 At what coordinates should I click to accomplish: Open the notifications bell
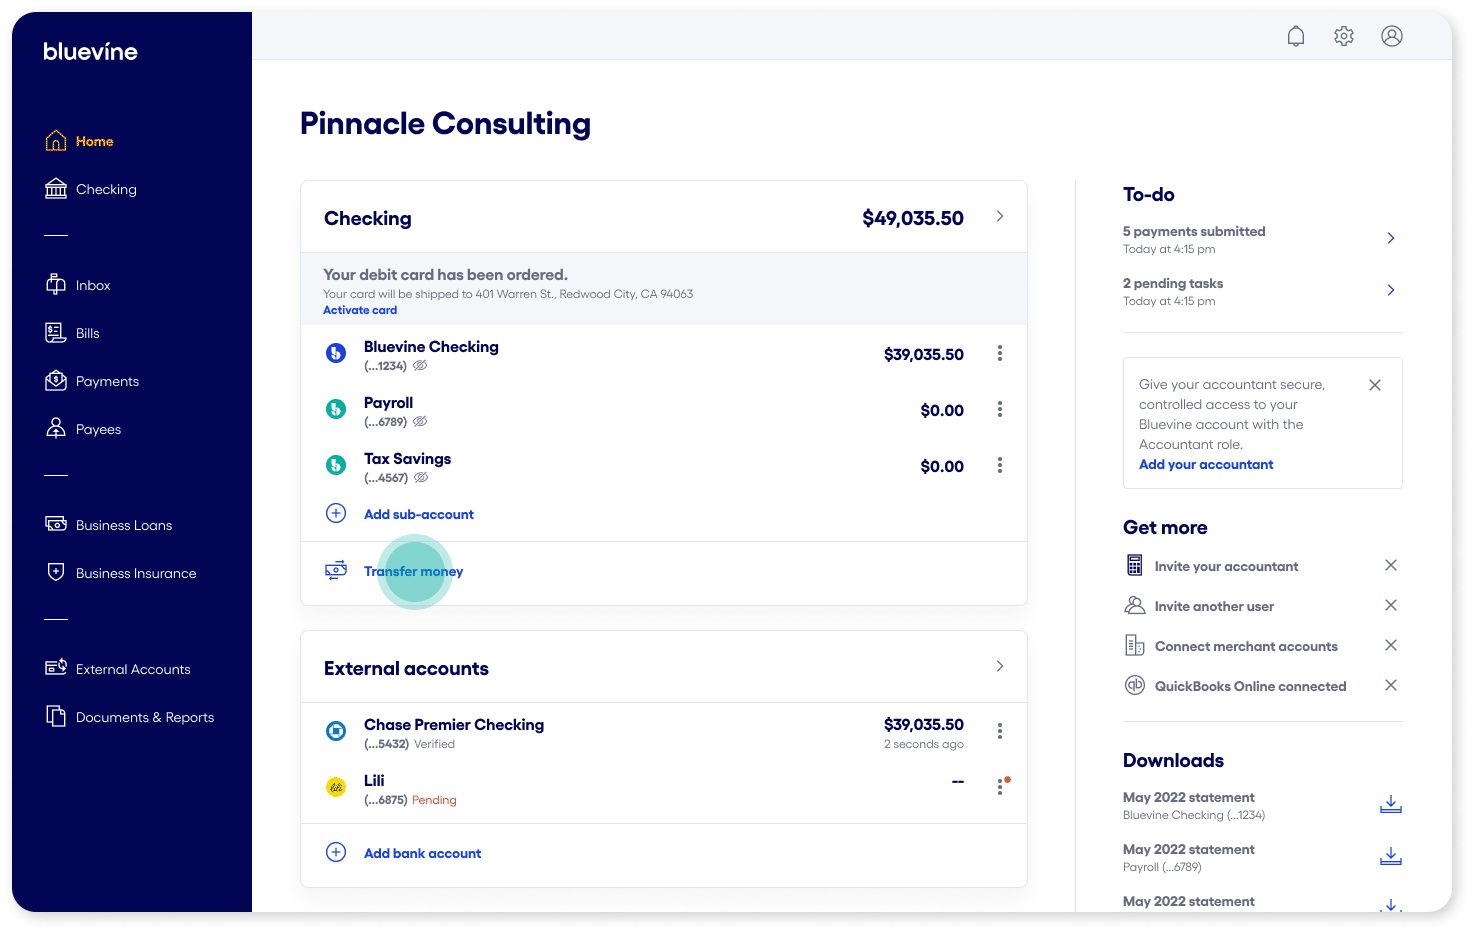pos(1295,35)
